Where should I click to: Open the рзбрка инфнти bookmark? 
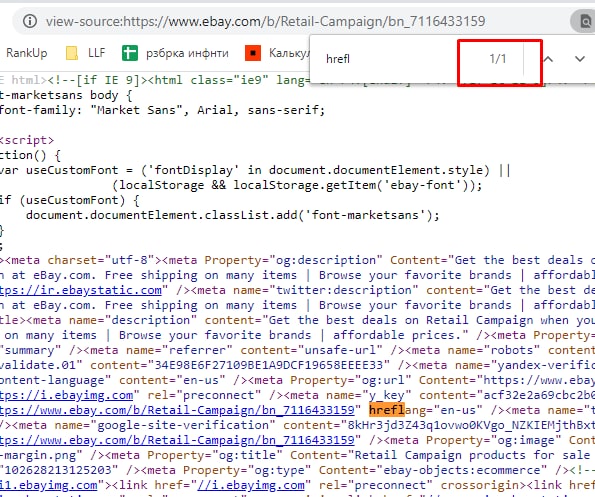coord(187,53)
